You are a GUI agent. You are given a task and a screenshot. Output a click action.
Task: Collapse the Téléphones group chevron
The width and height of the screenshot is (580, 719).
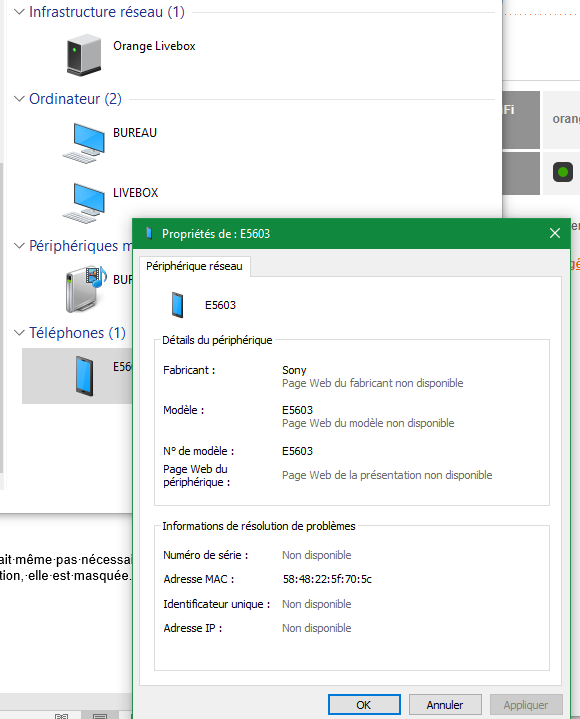pos(19,333)
